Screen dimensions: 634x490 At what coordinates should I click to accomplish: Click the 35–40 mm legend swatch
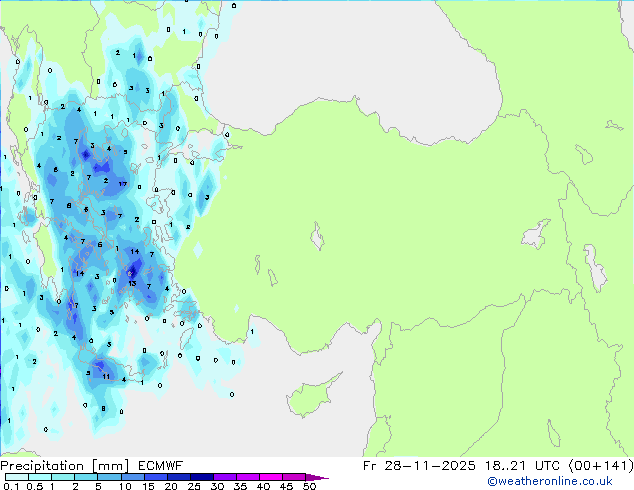coord(247,477)
